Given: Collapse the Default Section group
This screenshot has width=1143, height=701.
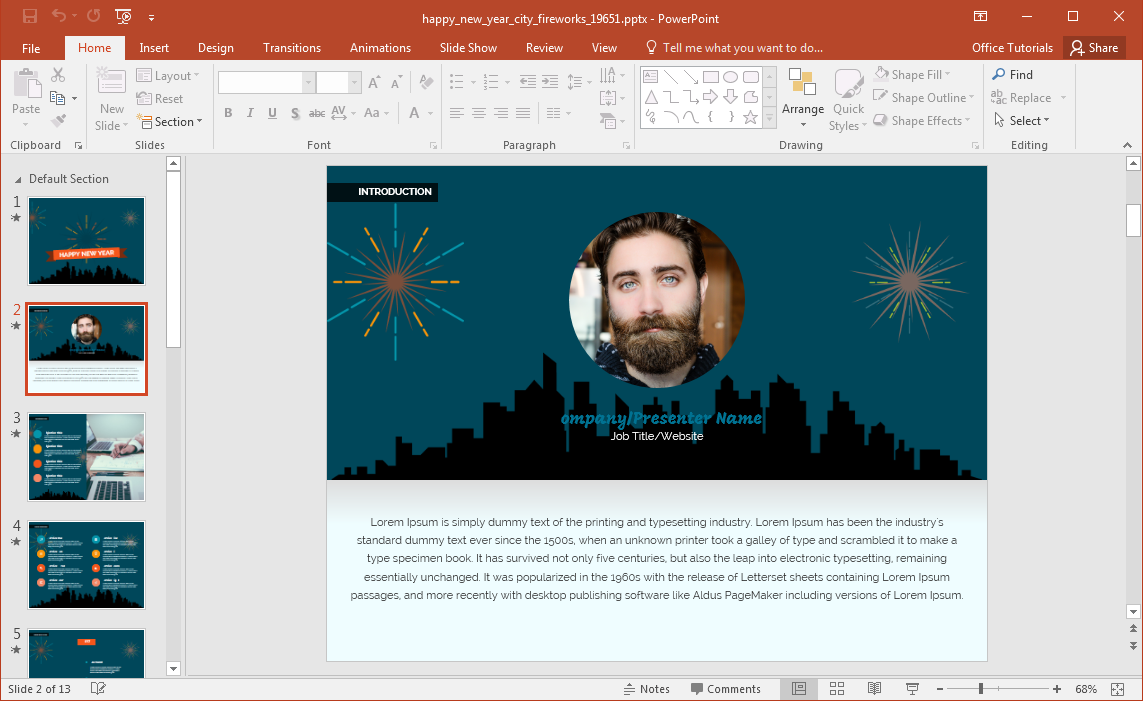Looking at the screenshot, I should coord(18,179).
